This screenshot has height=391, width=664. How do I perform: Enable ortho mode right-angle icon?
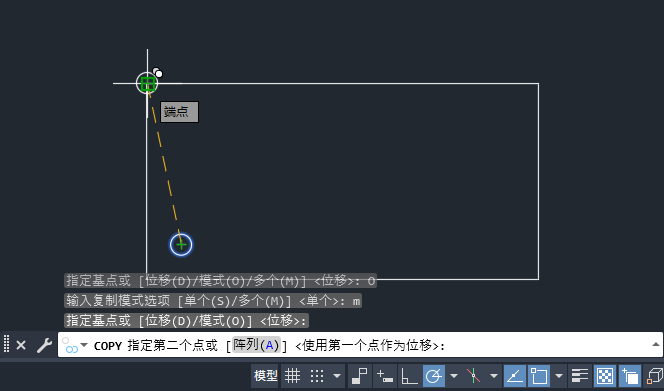point(409,375)
